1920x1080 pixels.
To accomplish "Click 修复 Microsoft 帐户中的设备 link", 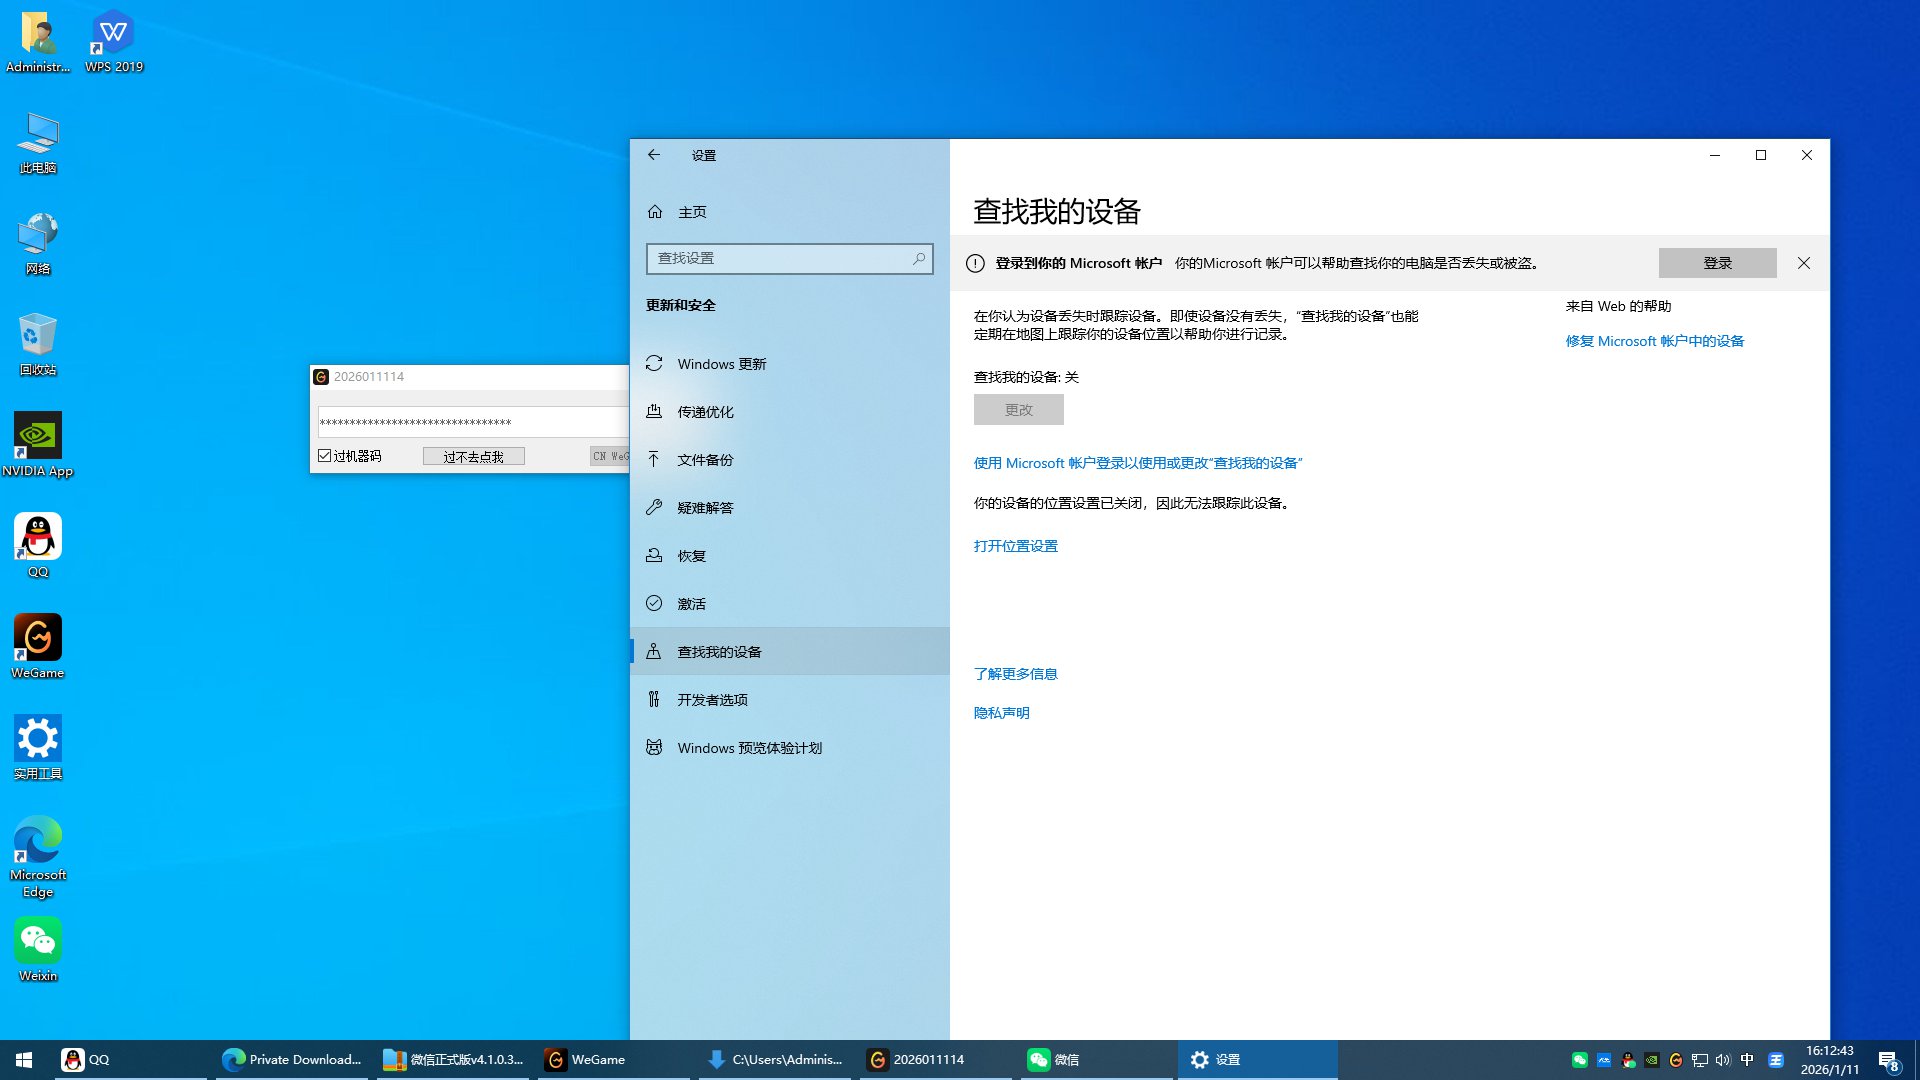I will pos(1654,341).
